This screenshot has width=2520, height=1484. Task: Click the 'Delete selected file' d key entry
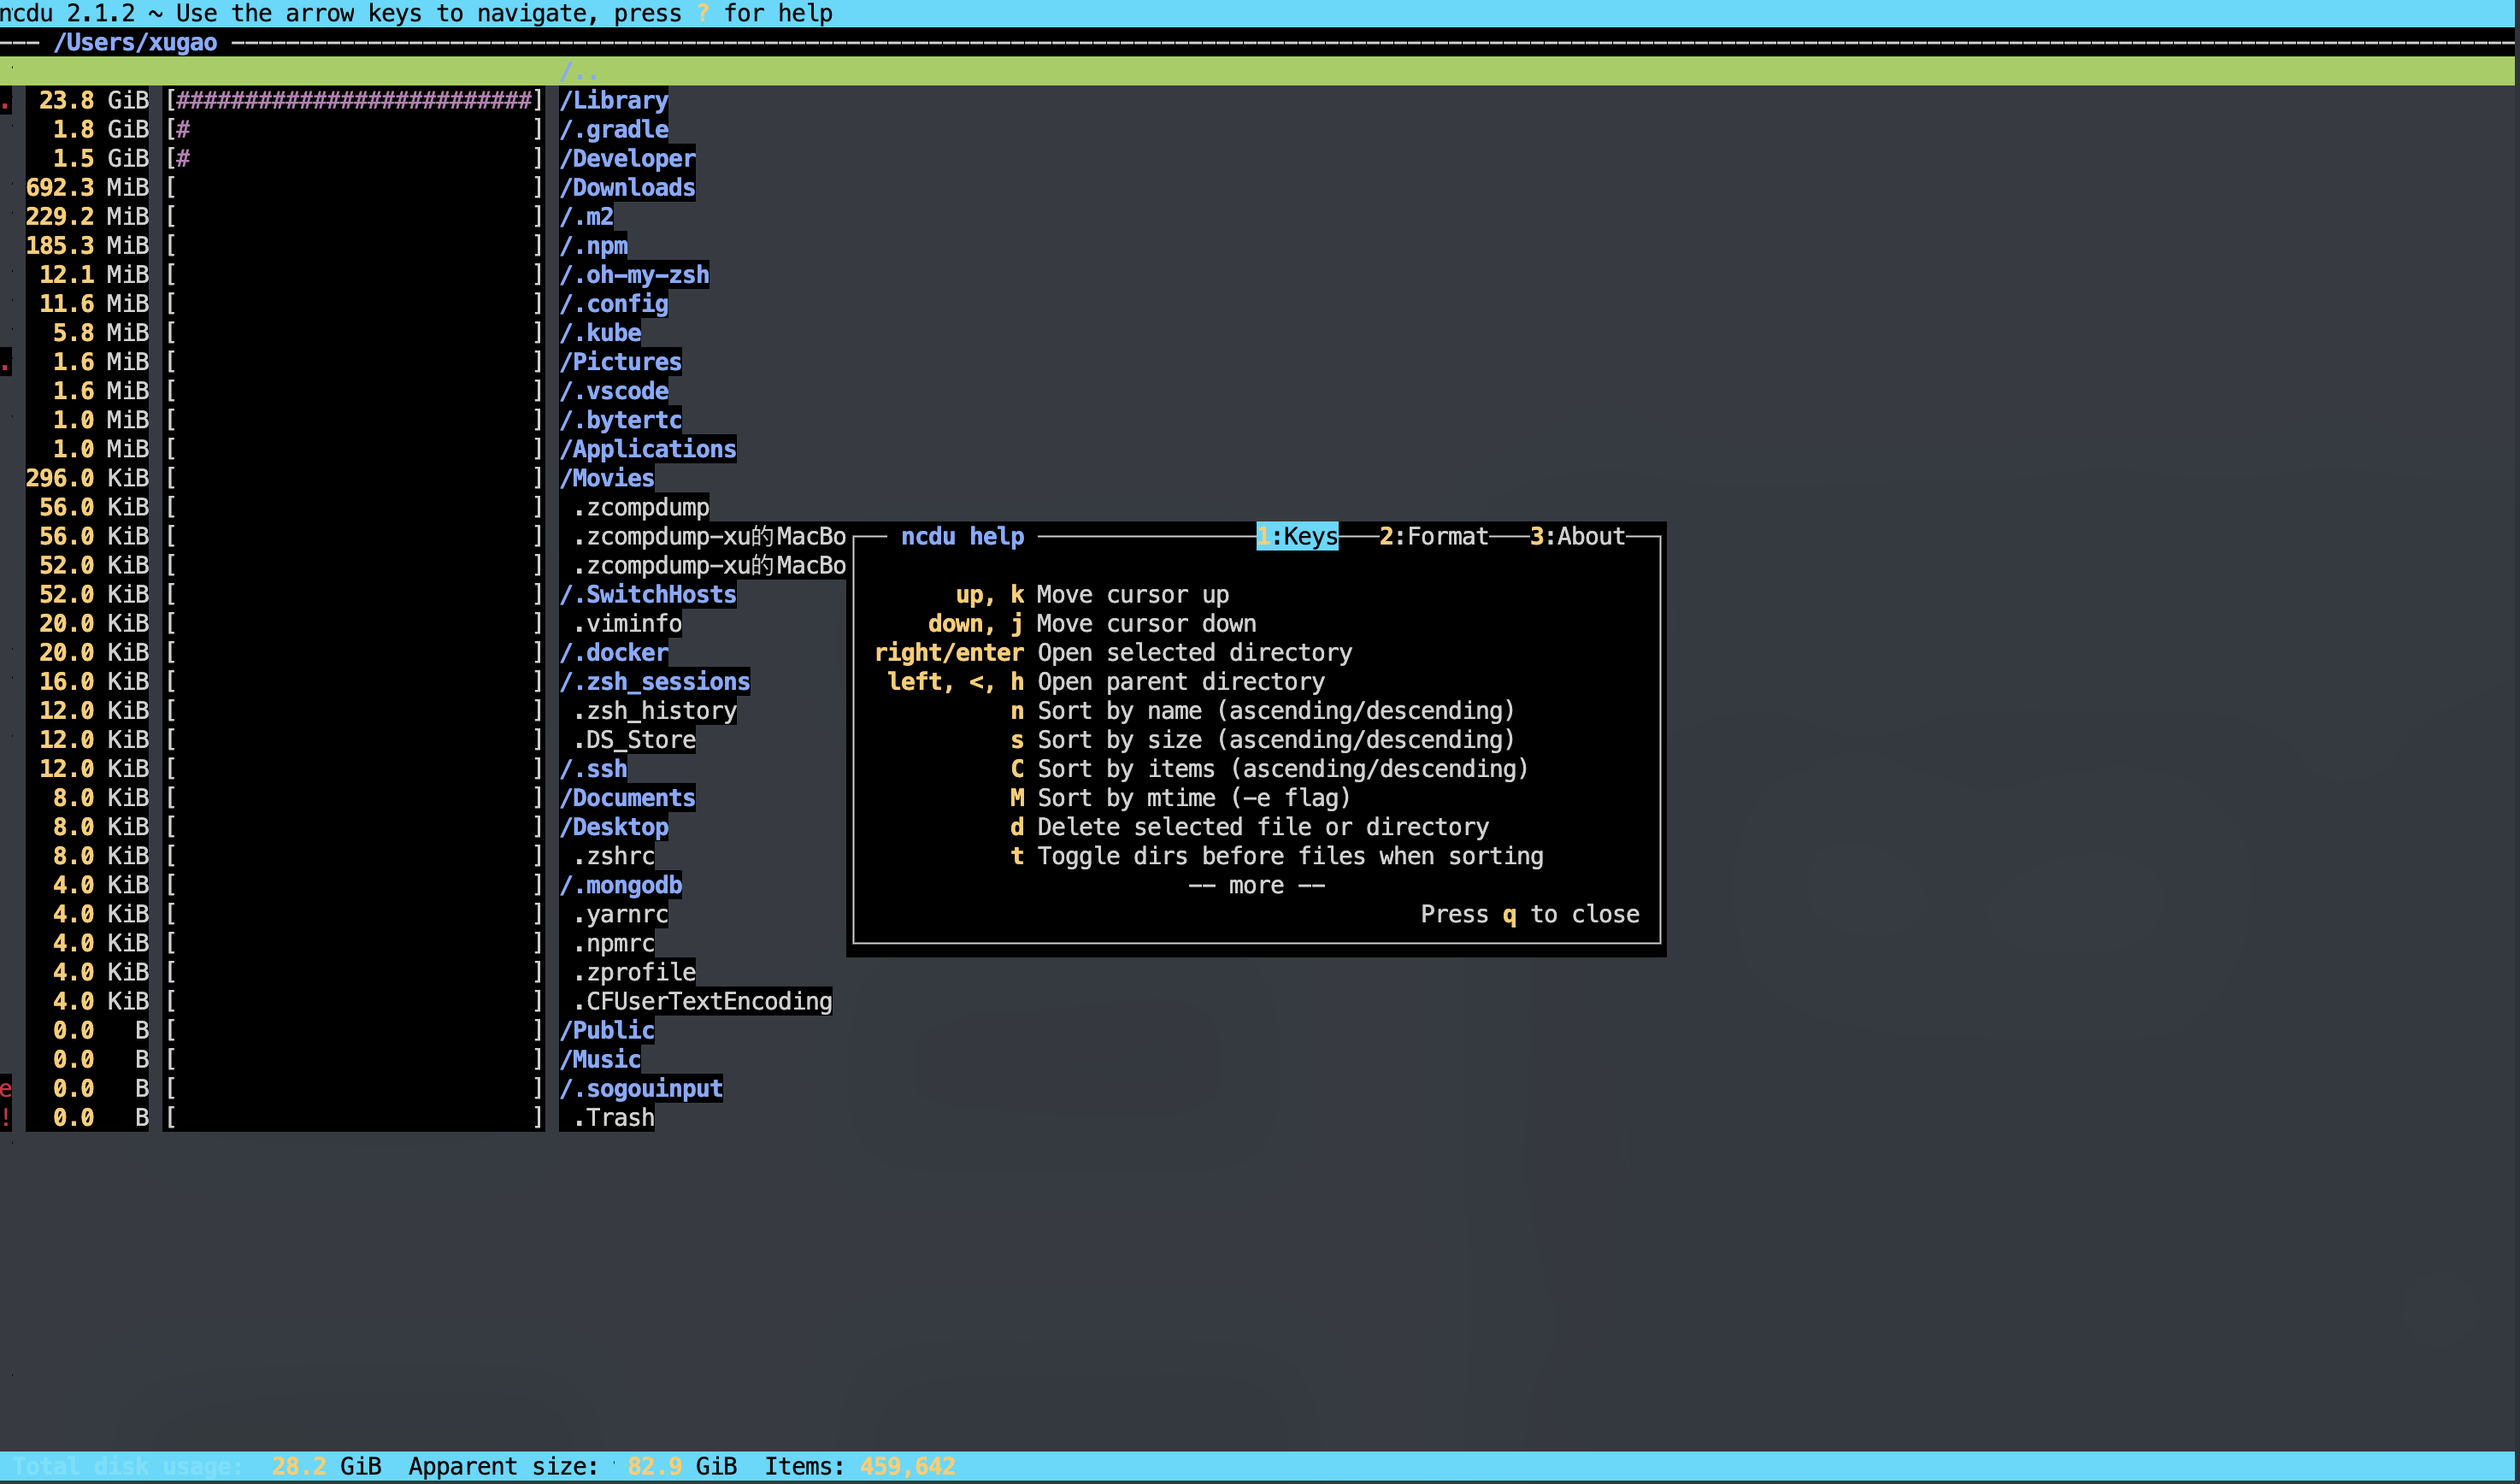[x=1249, y=827]
